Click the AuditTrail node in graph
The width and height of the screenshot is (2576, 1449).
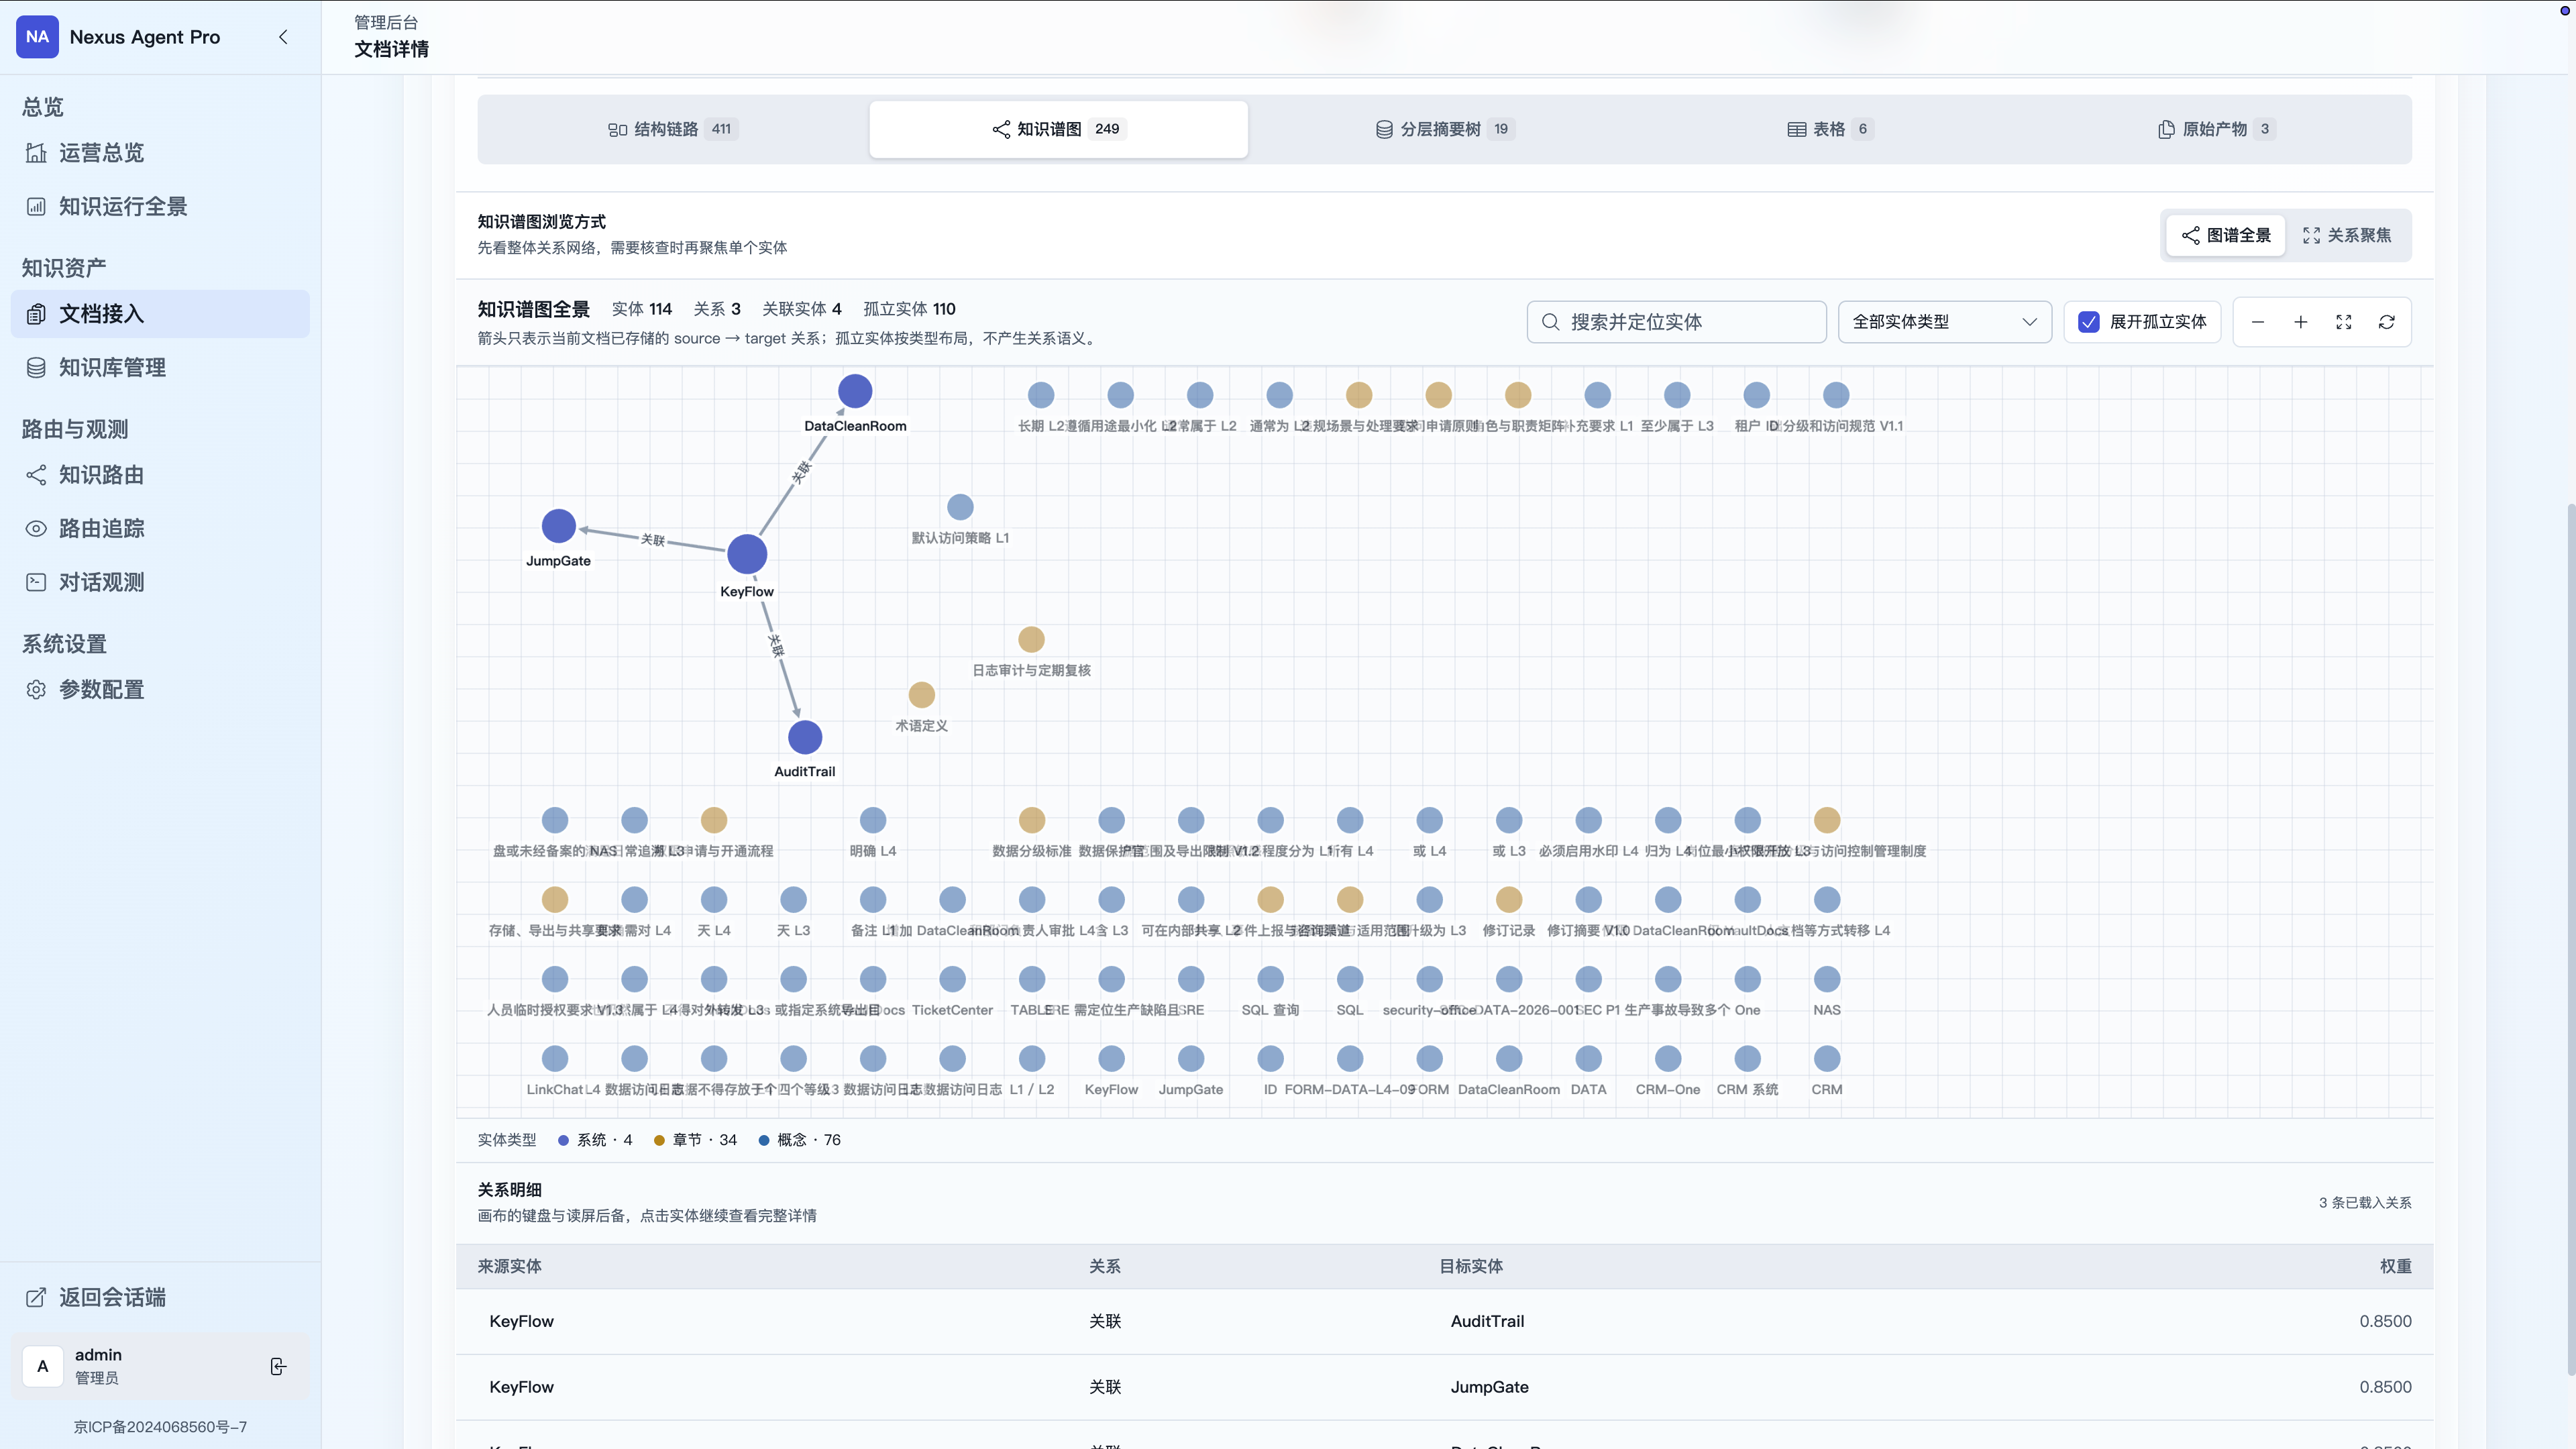[x=805, y=737]
